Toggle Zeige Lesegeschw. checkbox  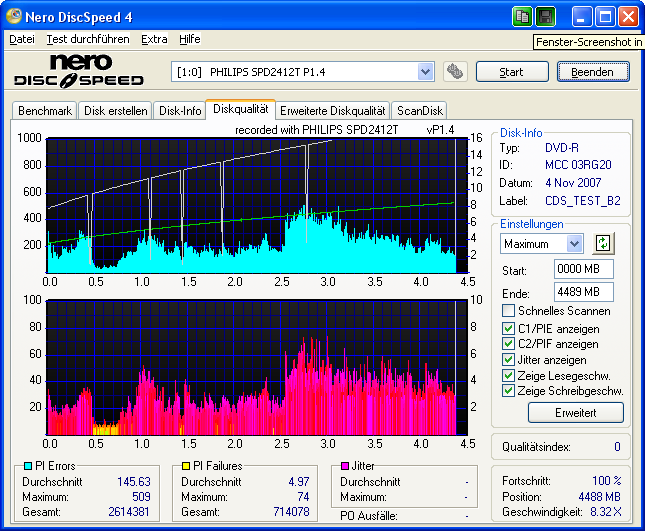(x=508, y=376)
